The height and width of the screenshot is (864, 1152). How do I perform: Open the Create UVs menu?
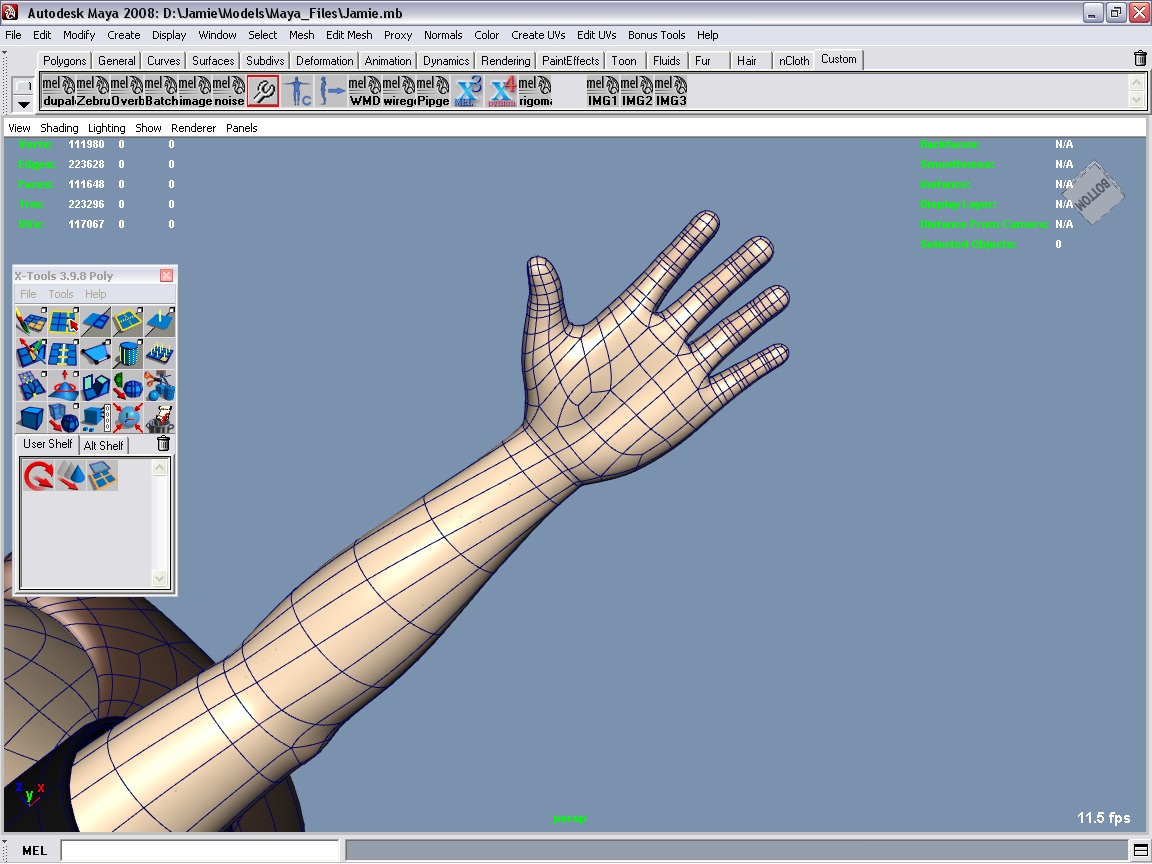538,35
